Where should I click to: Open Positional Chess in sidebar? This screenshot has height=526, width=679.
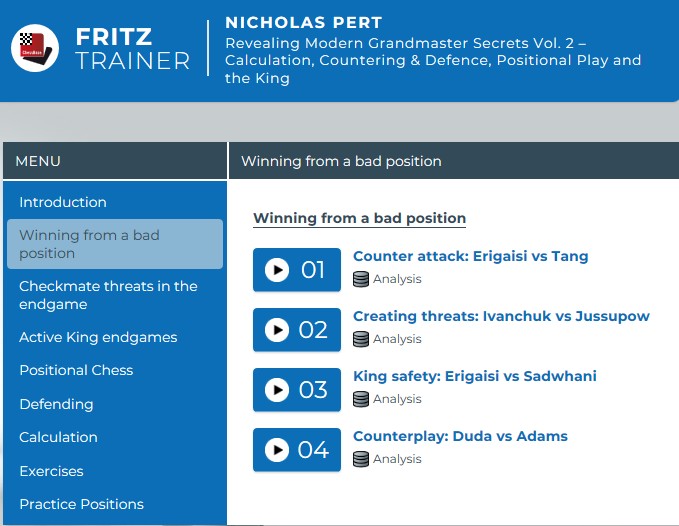tap(76, 370)
